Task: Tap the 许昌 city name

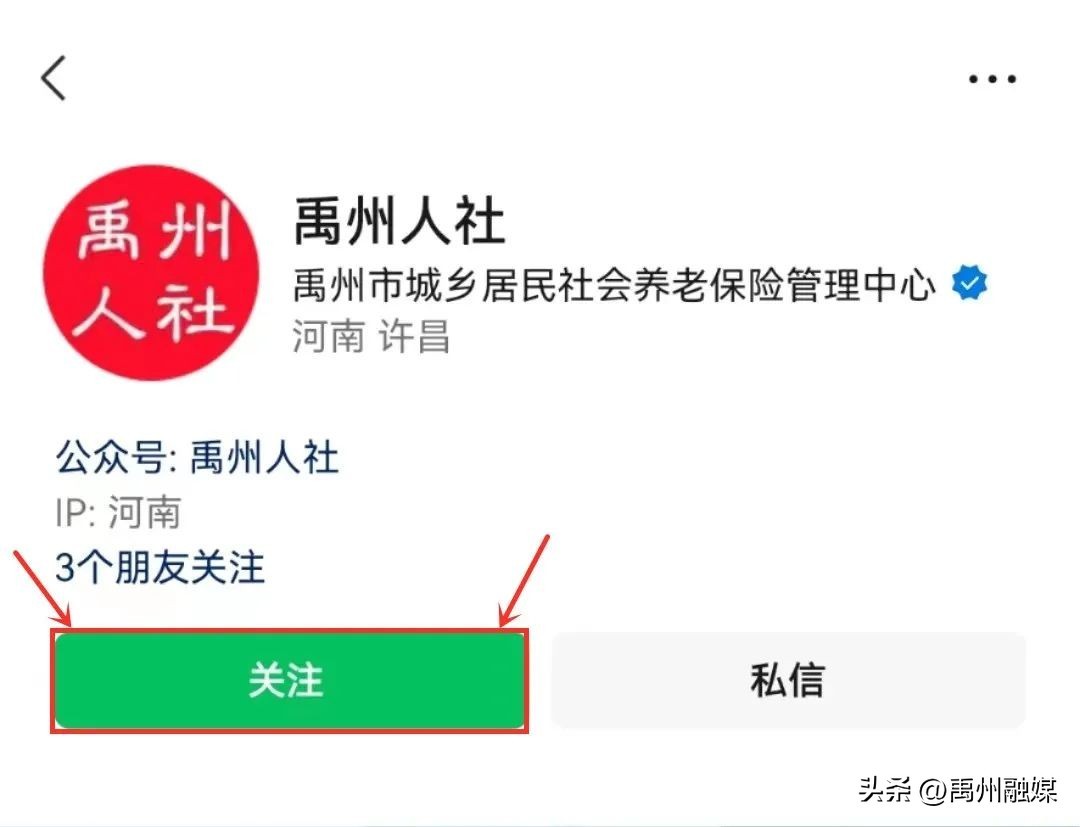Action: [x=414, y=336]
